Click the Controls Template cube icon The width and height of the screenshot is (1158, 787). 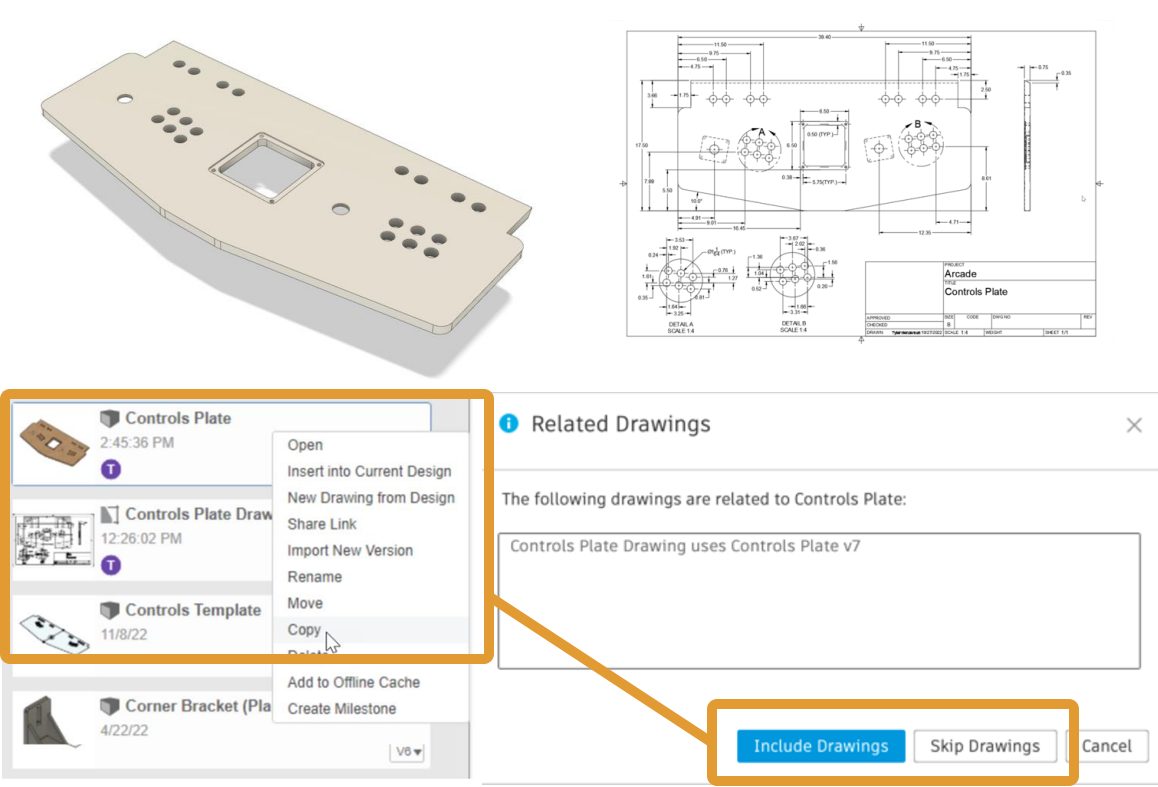point(109,610)
